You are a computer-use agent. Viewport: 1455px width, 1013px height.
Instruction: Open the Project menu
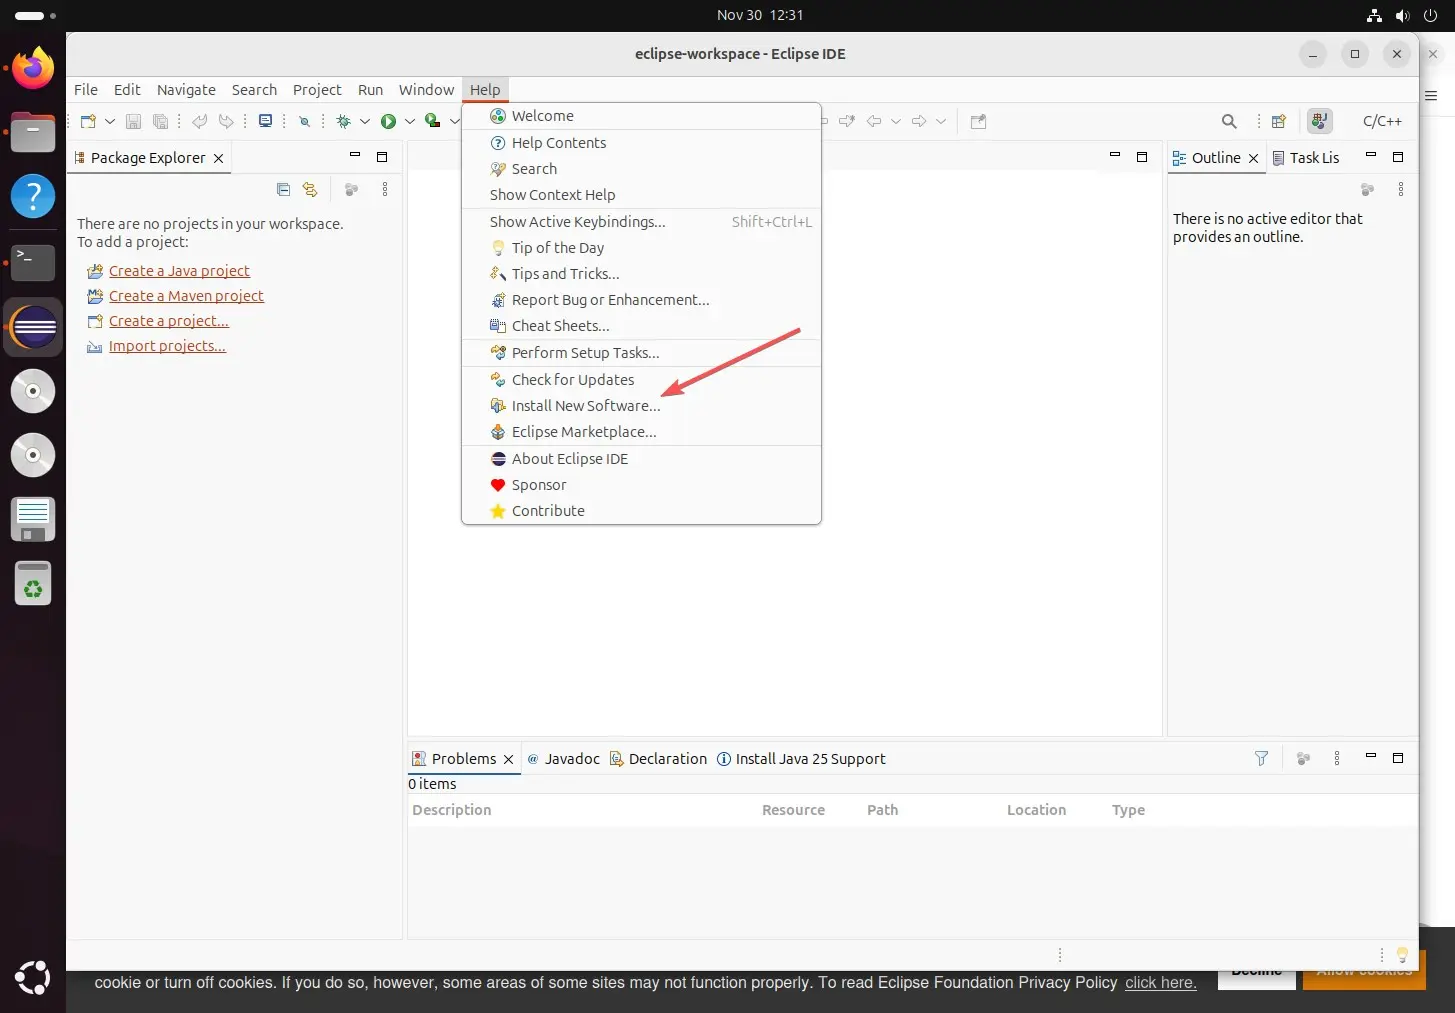coord(317,90)
